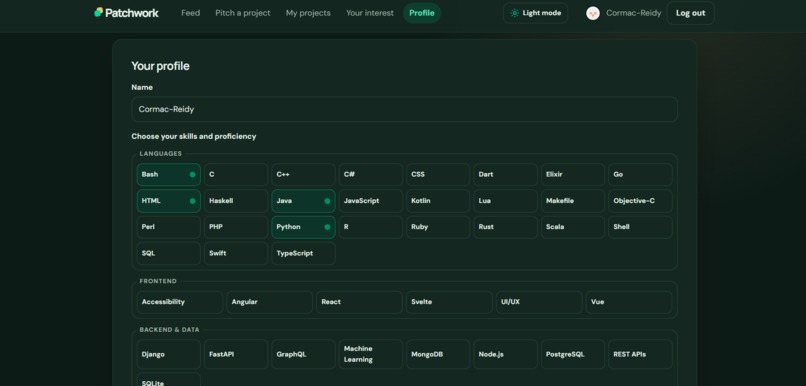Select the Profile tab

click(x=422, y=13)
